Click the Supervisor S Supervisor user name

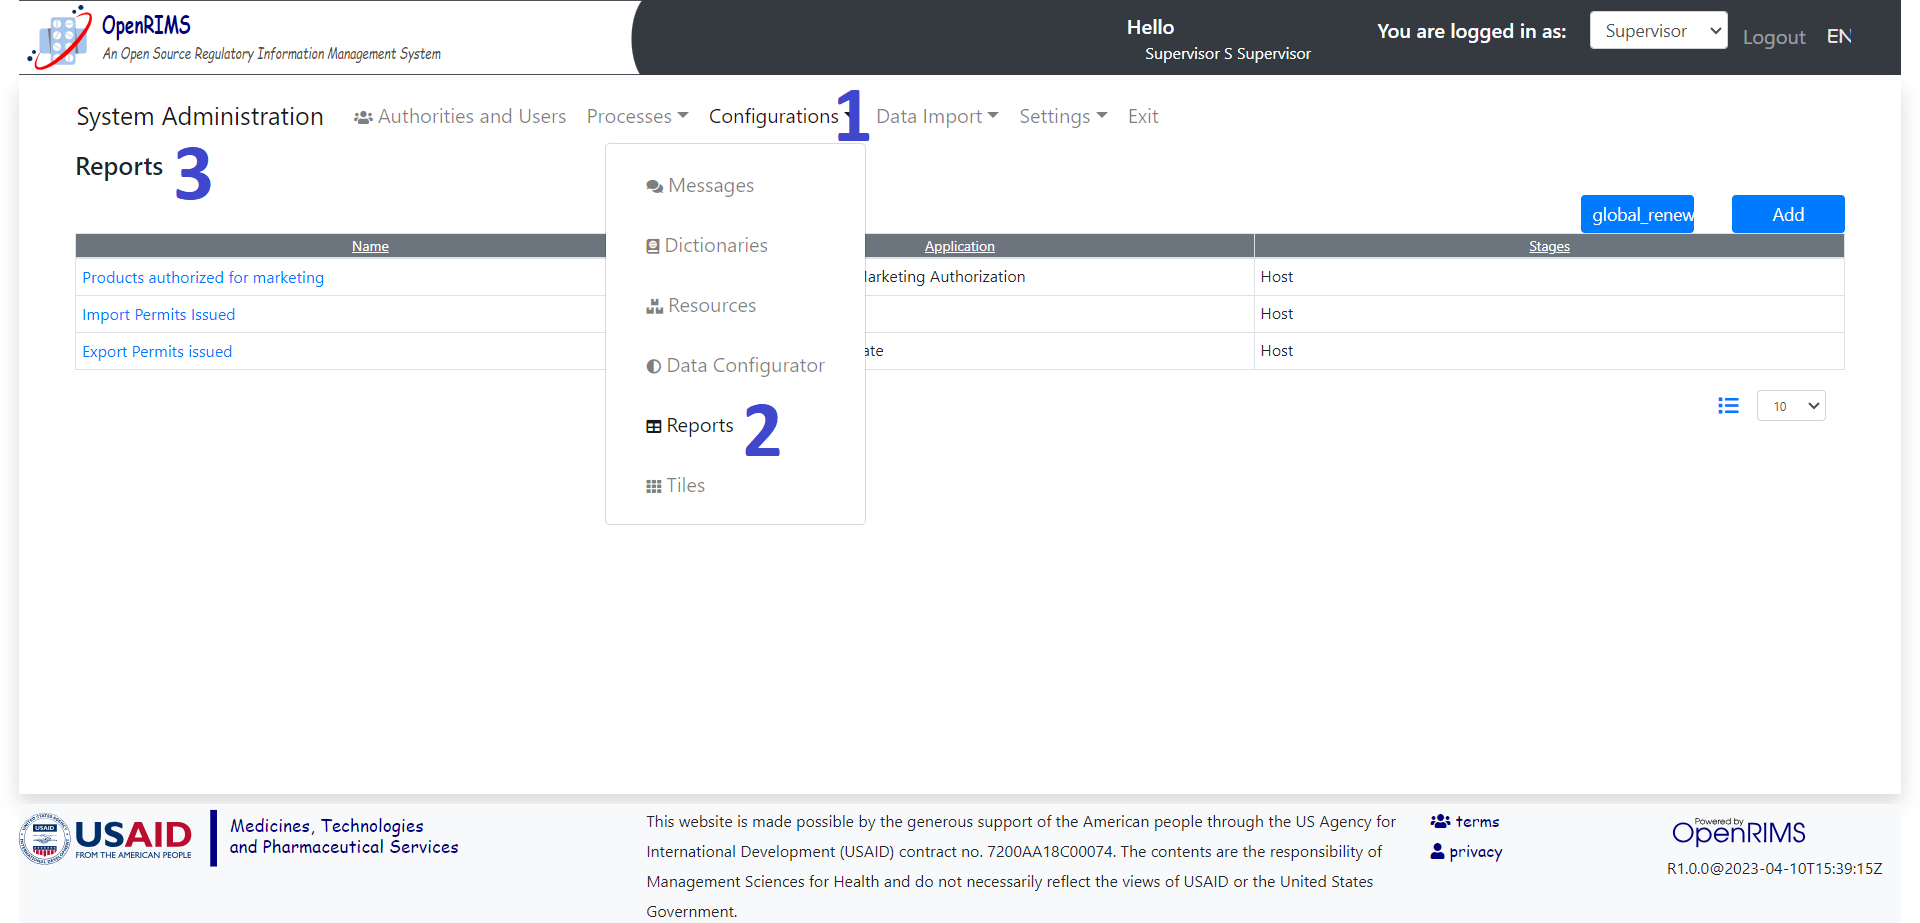click(1228, 54)
